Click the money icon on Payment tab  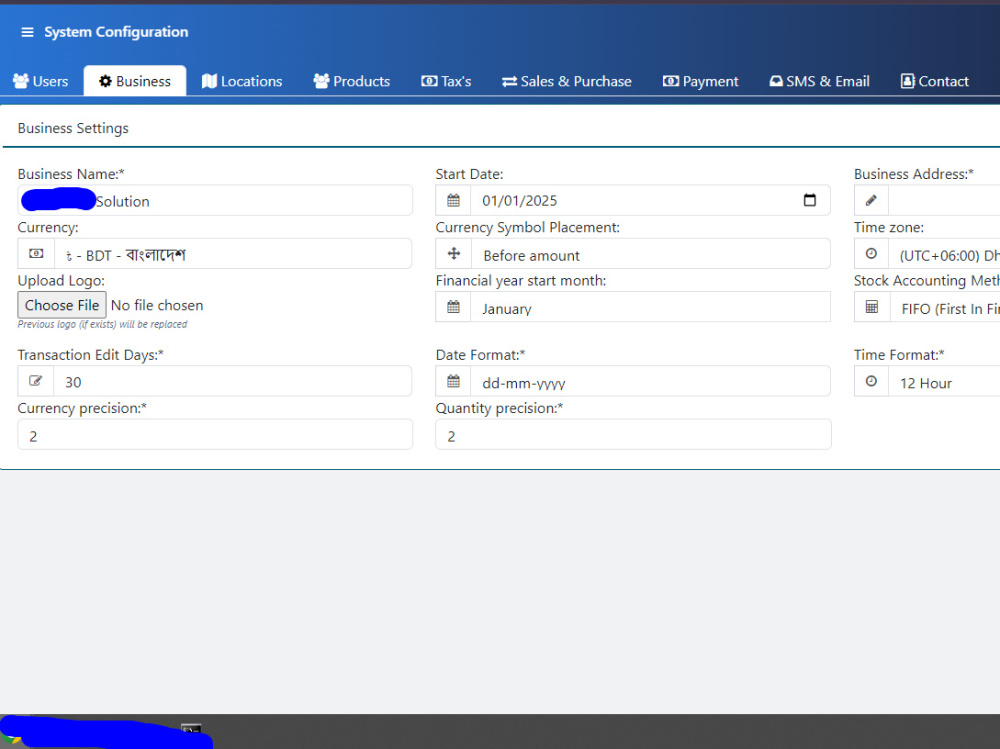point(671,81)
